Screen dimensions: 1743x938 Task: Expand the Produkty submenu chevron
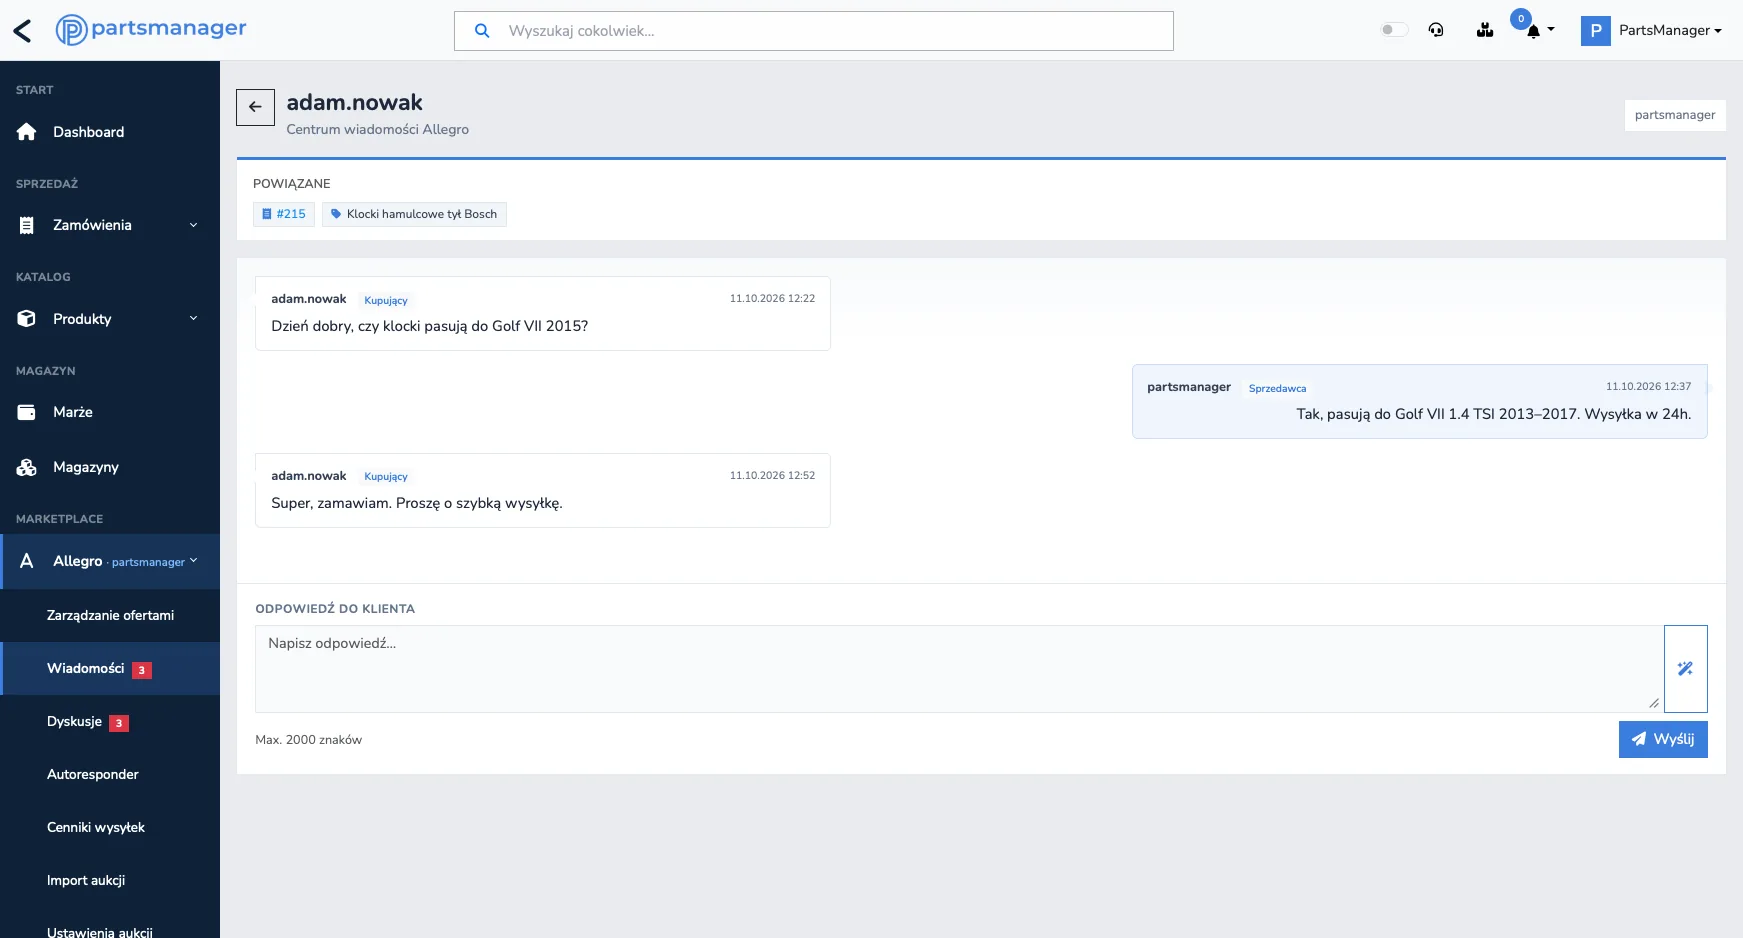click(x=194, y=319)
